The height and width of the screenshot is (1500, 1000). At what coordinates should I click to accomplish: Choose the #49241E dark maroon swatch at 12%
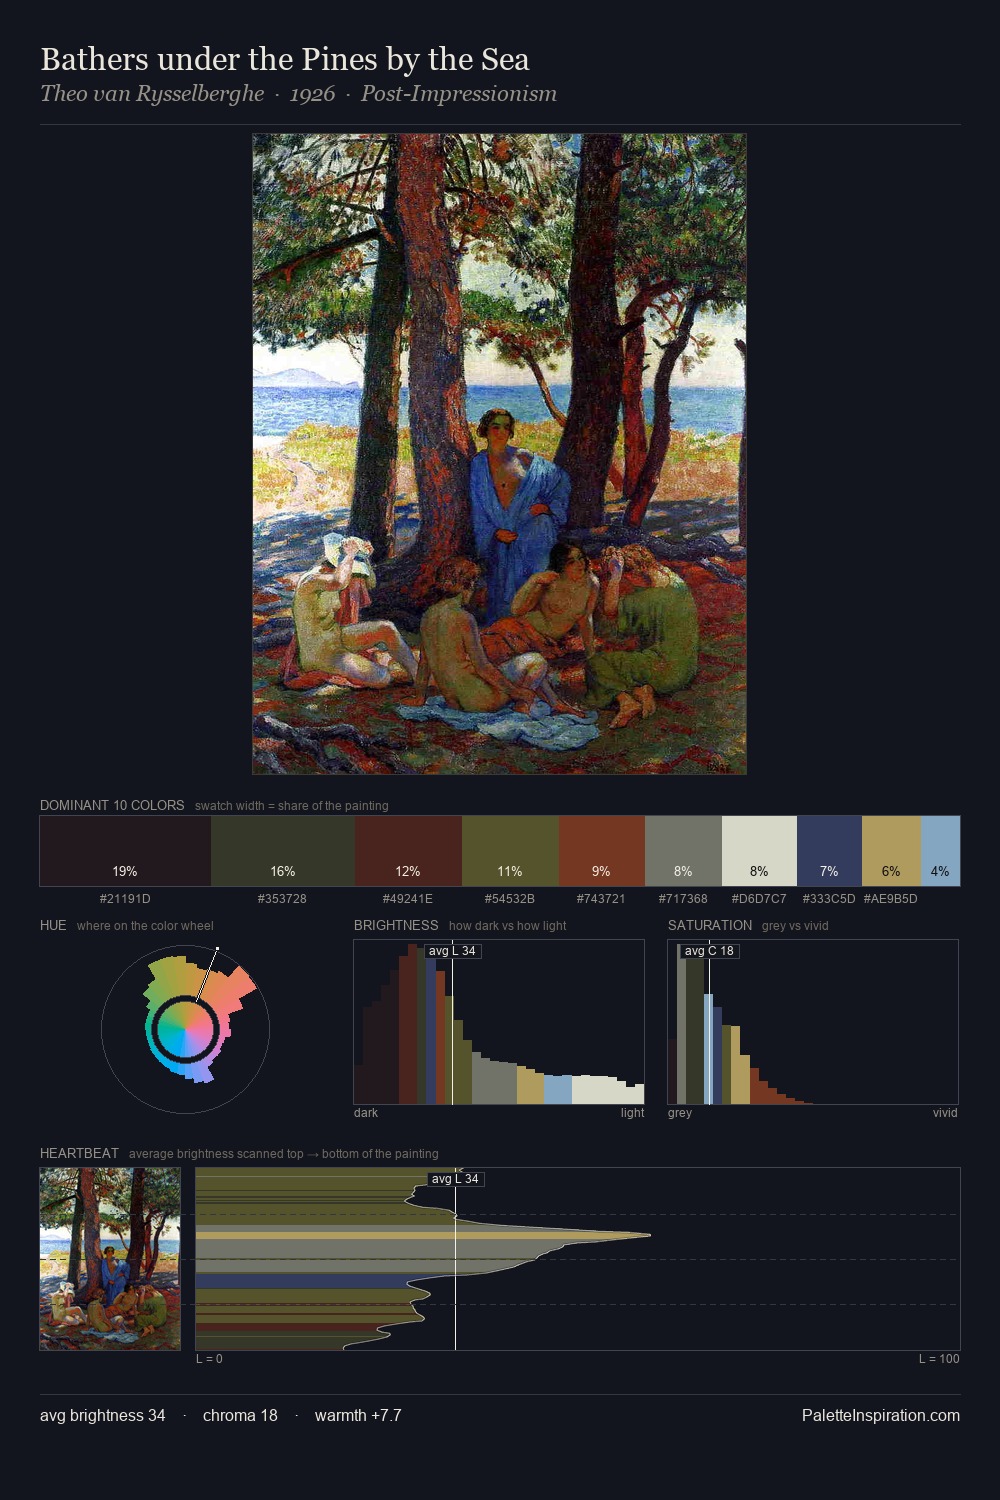coord(408,851)
